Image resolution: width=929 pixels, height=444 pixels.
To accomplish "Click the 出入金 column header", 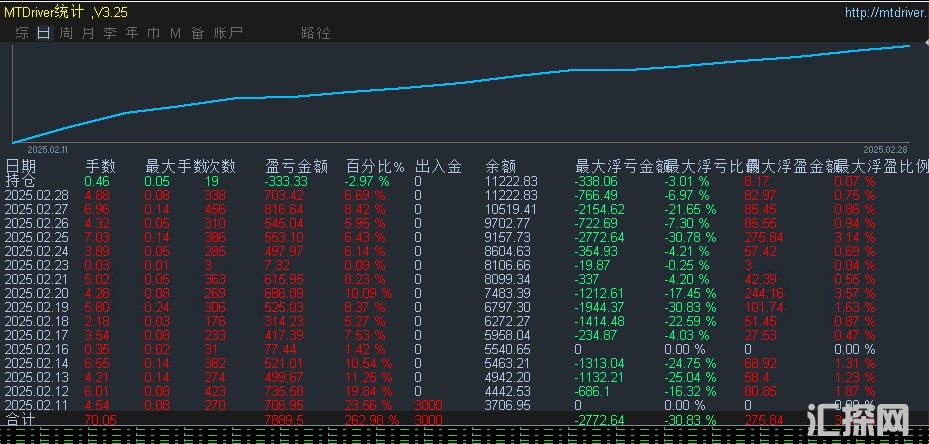I will point(438,167).
